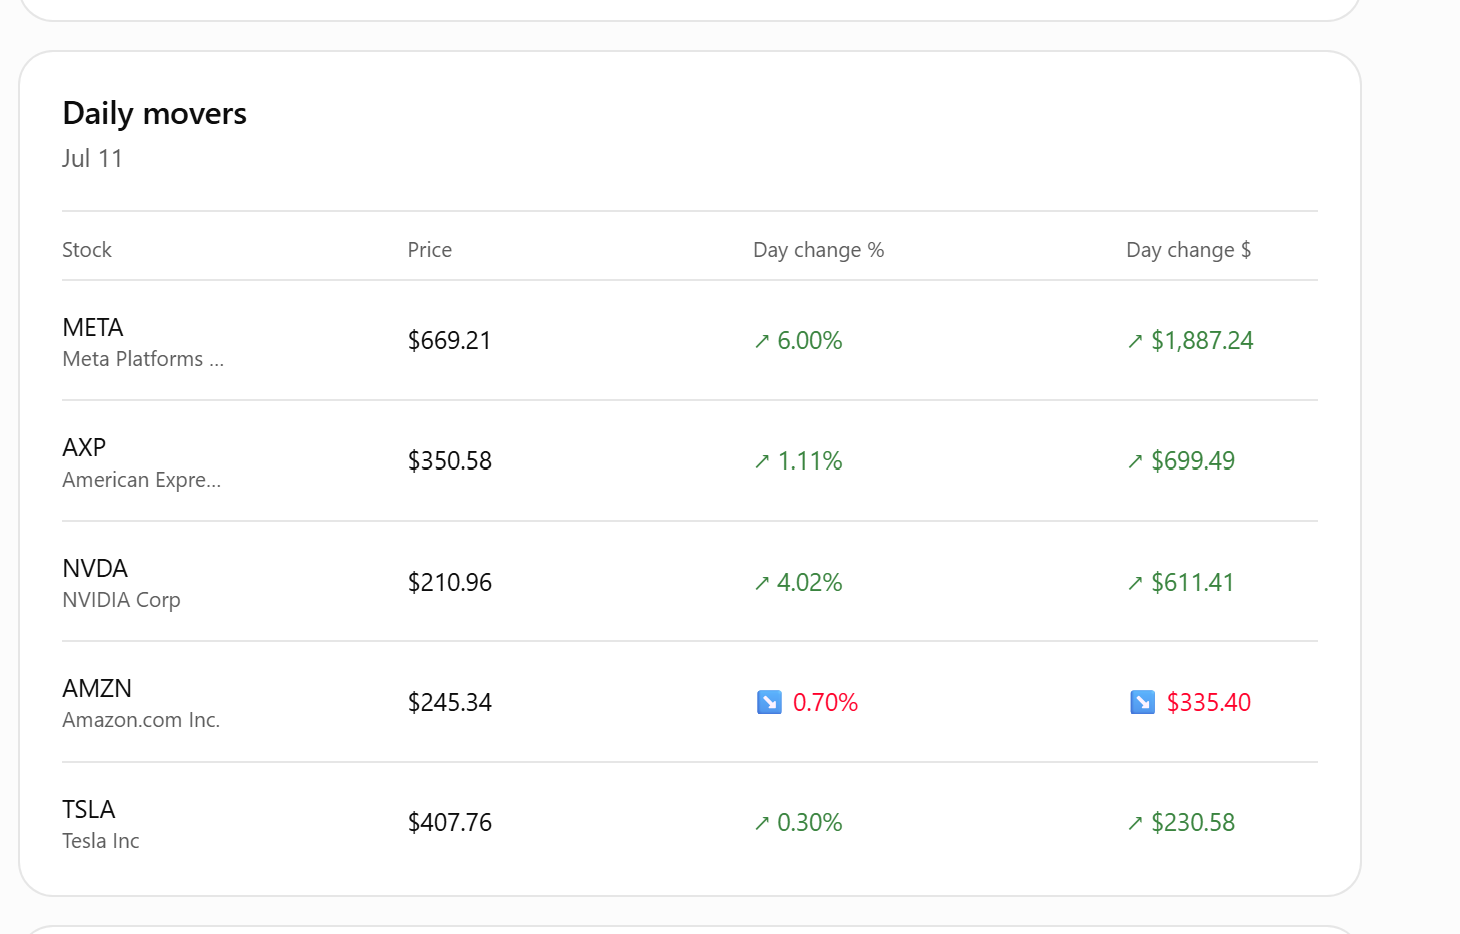
Task: Open the AMZN ticker symbol
Action: pos(97,688)
